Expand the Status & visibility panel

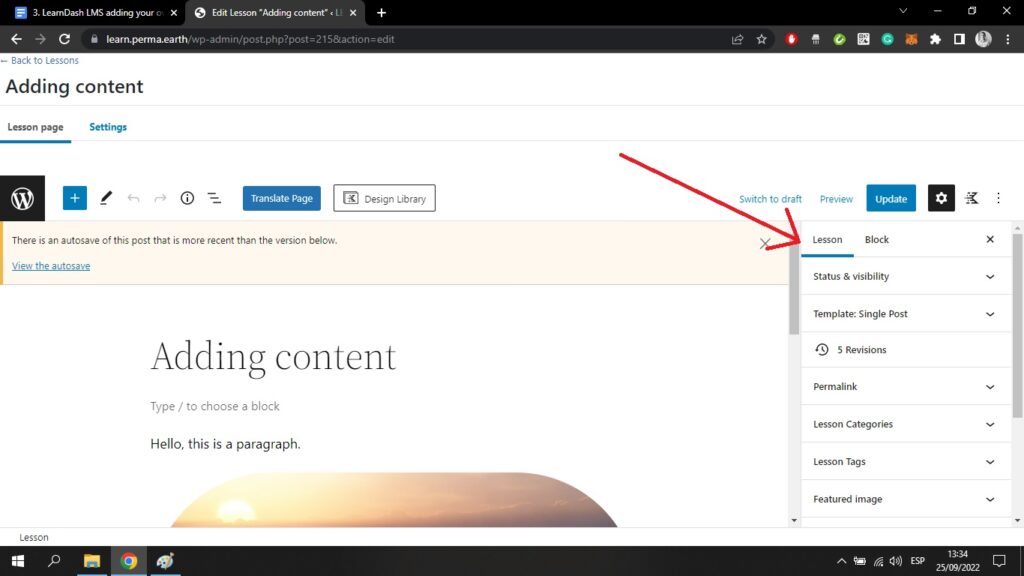click(x=906, y=276)
